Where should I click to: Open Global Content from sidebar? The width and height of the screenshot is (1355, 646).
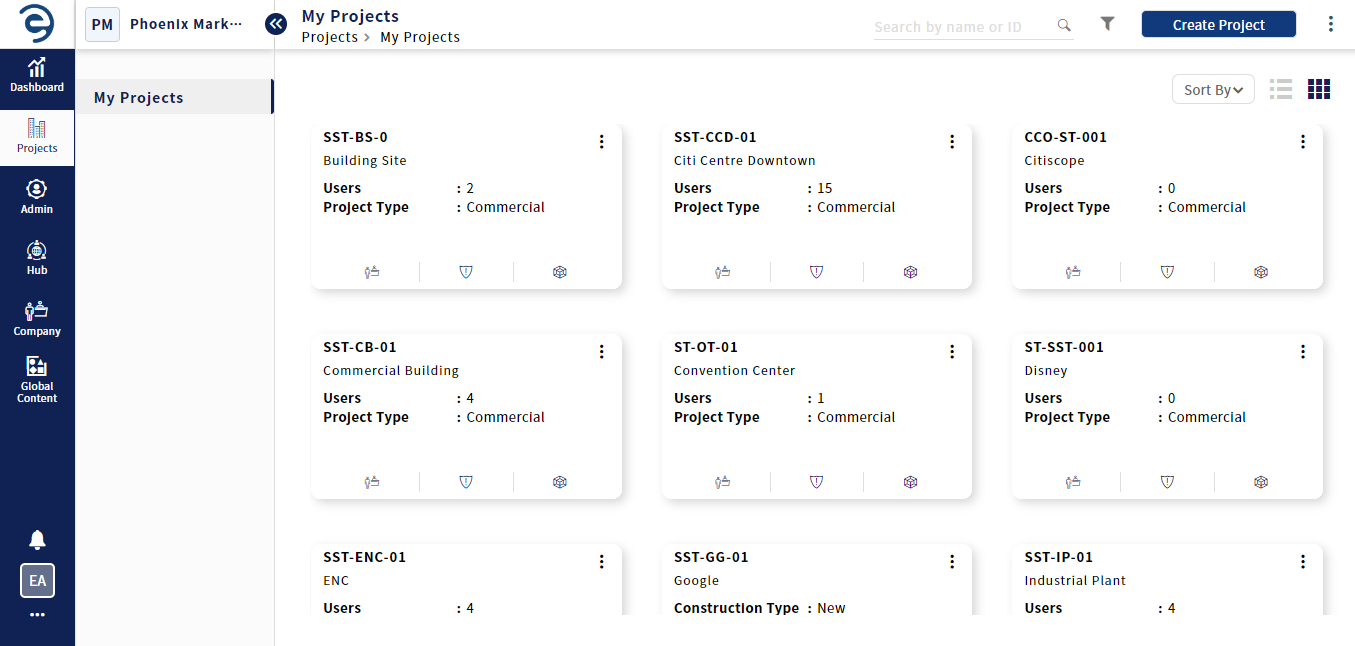(x=37, y=379)
